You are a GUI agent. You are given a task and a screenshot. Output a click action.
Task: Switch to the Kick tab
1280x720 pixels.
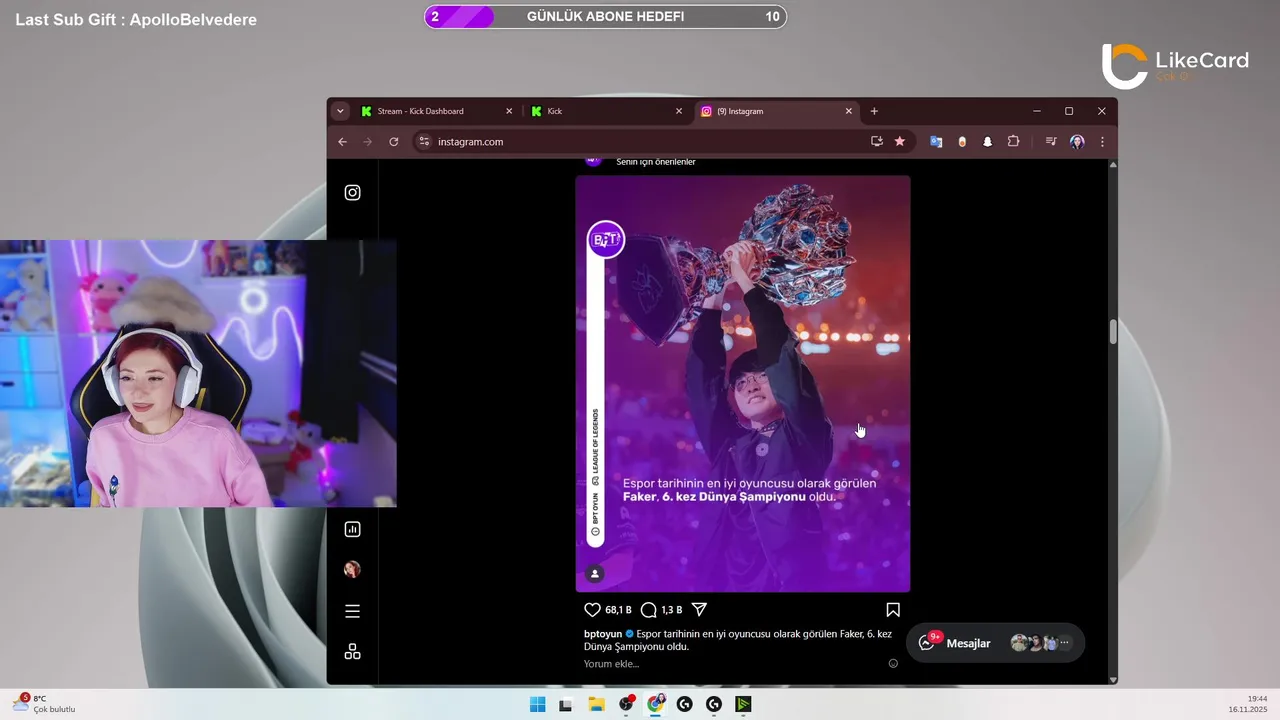click(607, 111)
